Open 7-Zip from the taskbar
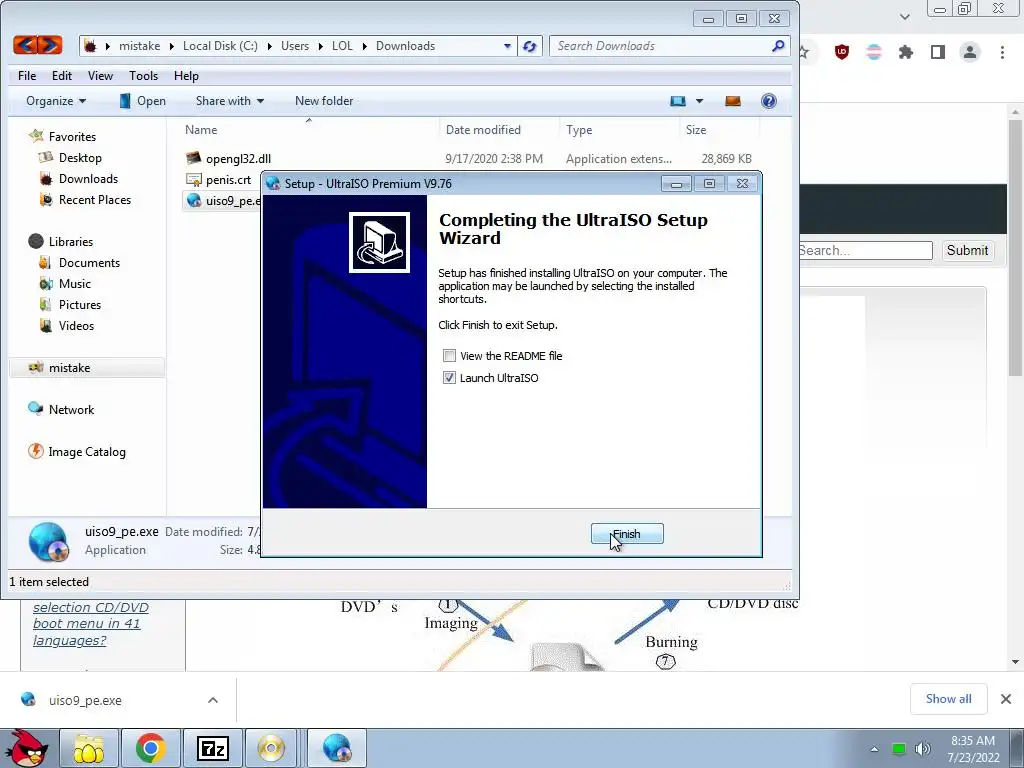 [x=213, y=748]
